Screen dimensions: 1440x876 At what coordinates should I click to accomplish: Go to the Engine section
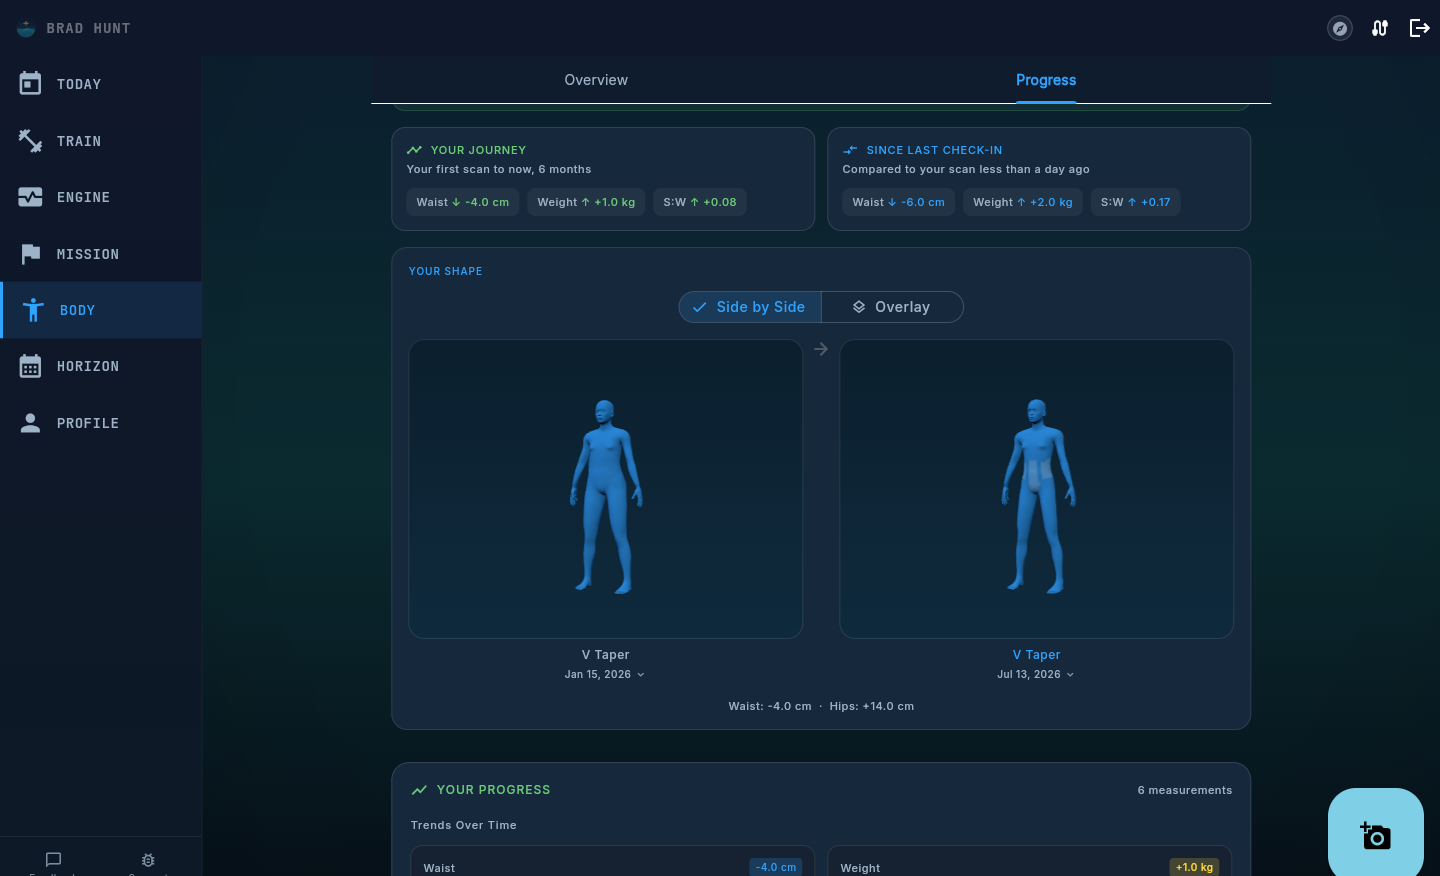(x=100, y=197)
